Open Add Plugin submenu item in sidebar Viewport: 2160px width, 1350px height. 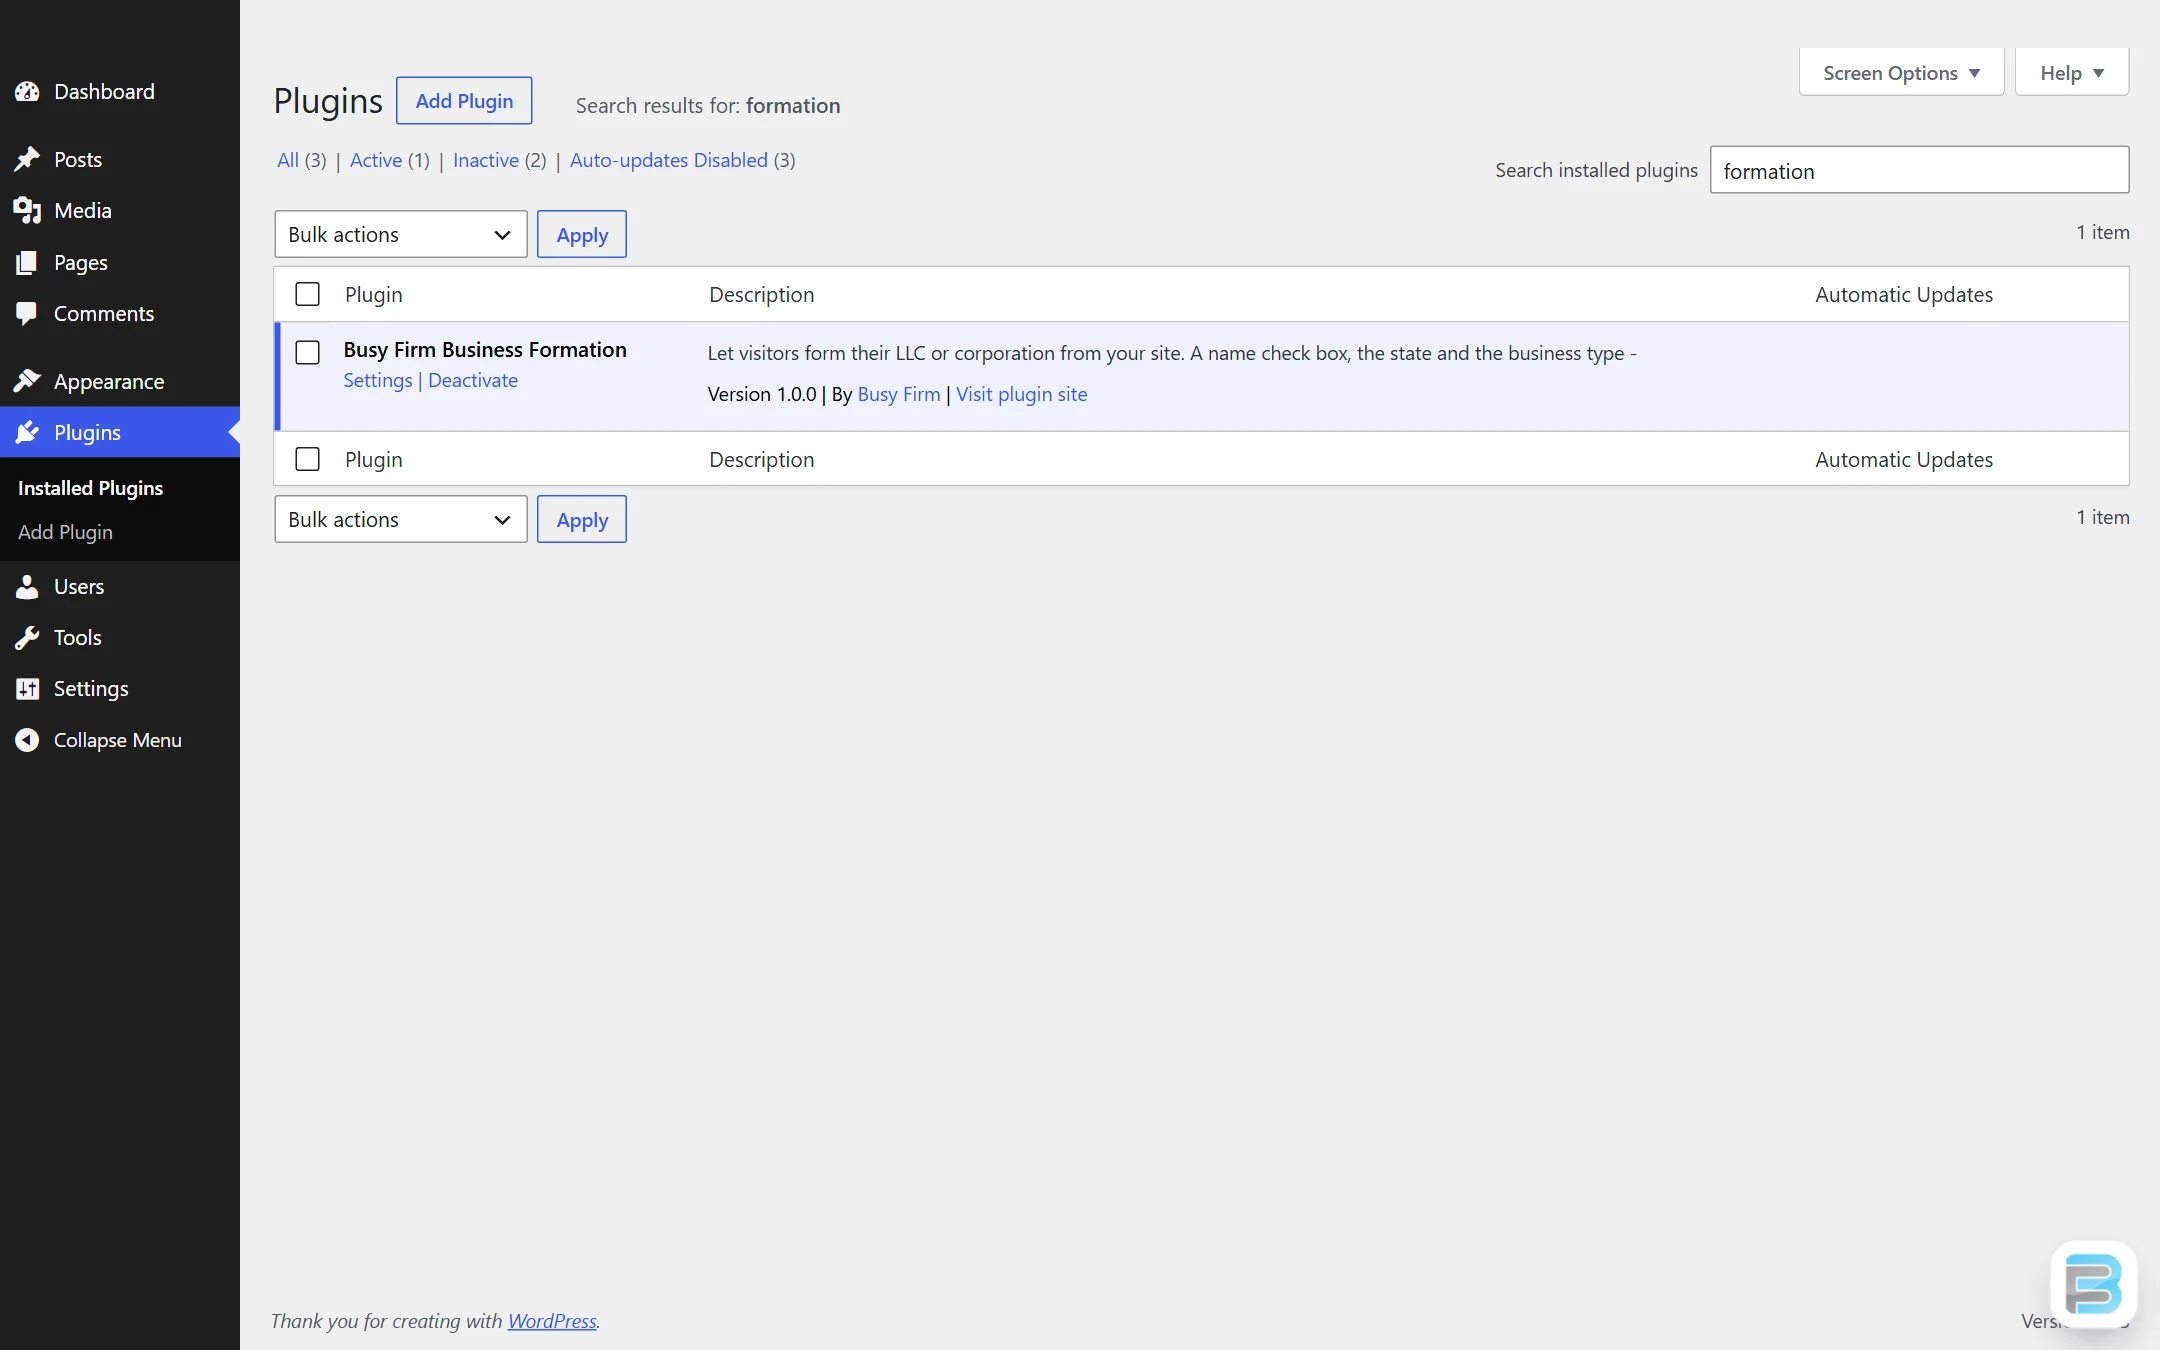coord(65,532)
